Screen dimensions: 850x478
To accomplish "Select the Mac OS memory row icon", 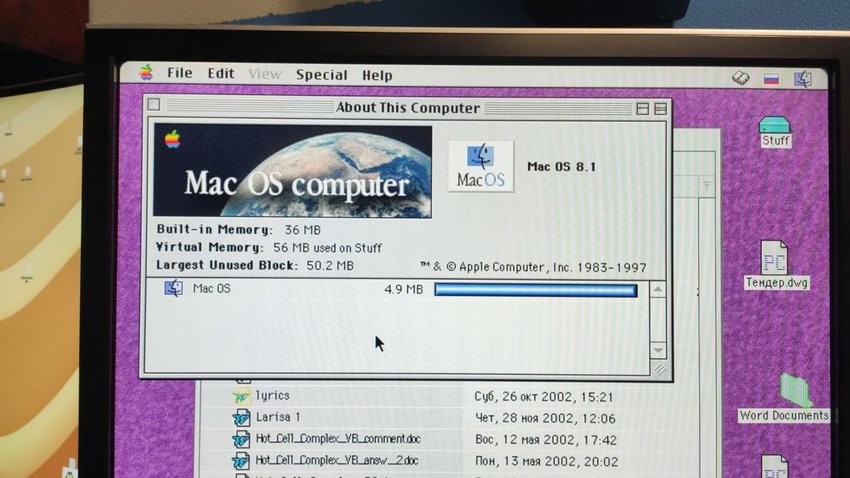I will pyautogui.click(x=173, y=288).
